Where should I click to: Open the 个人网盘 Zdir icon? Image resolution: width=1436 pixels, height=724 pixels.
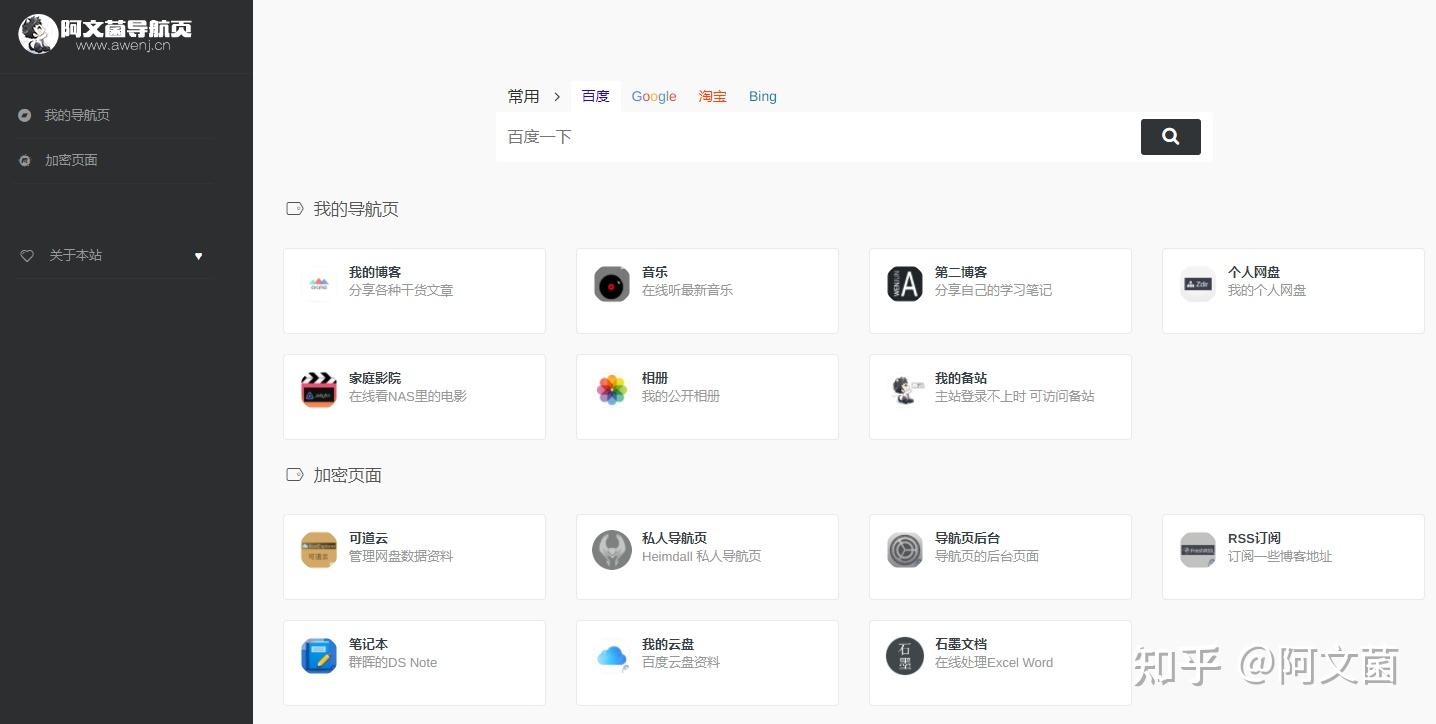pos(1198,284)
